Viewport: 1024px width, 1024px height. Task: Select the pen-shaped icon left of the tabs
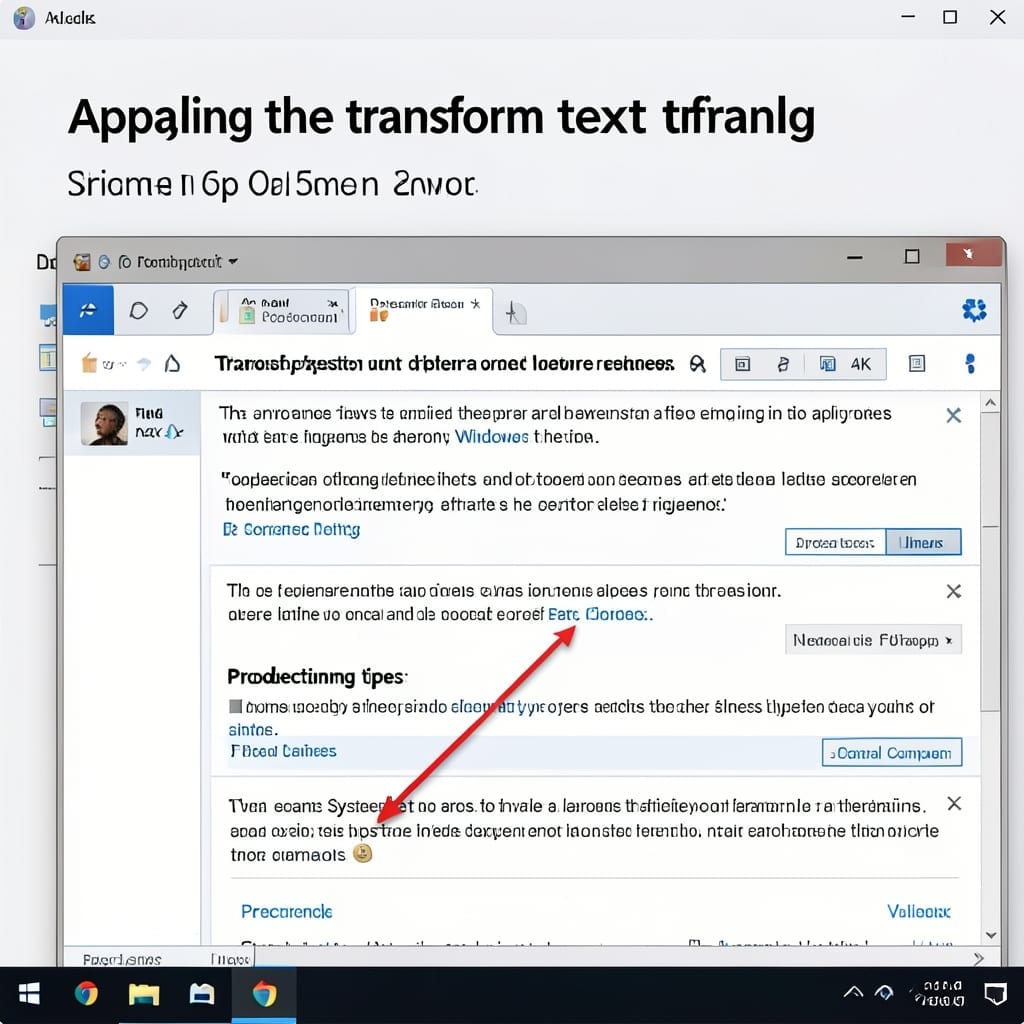pyautogui.click(x=180, y=310)
